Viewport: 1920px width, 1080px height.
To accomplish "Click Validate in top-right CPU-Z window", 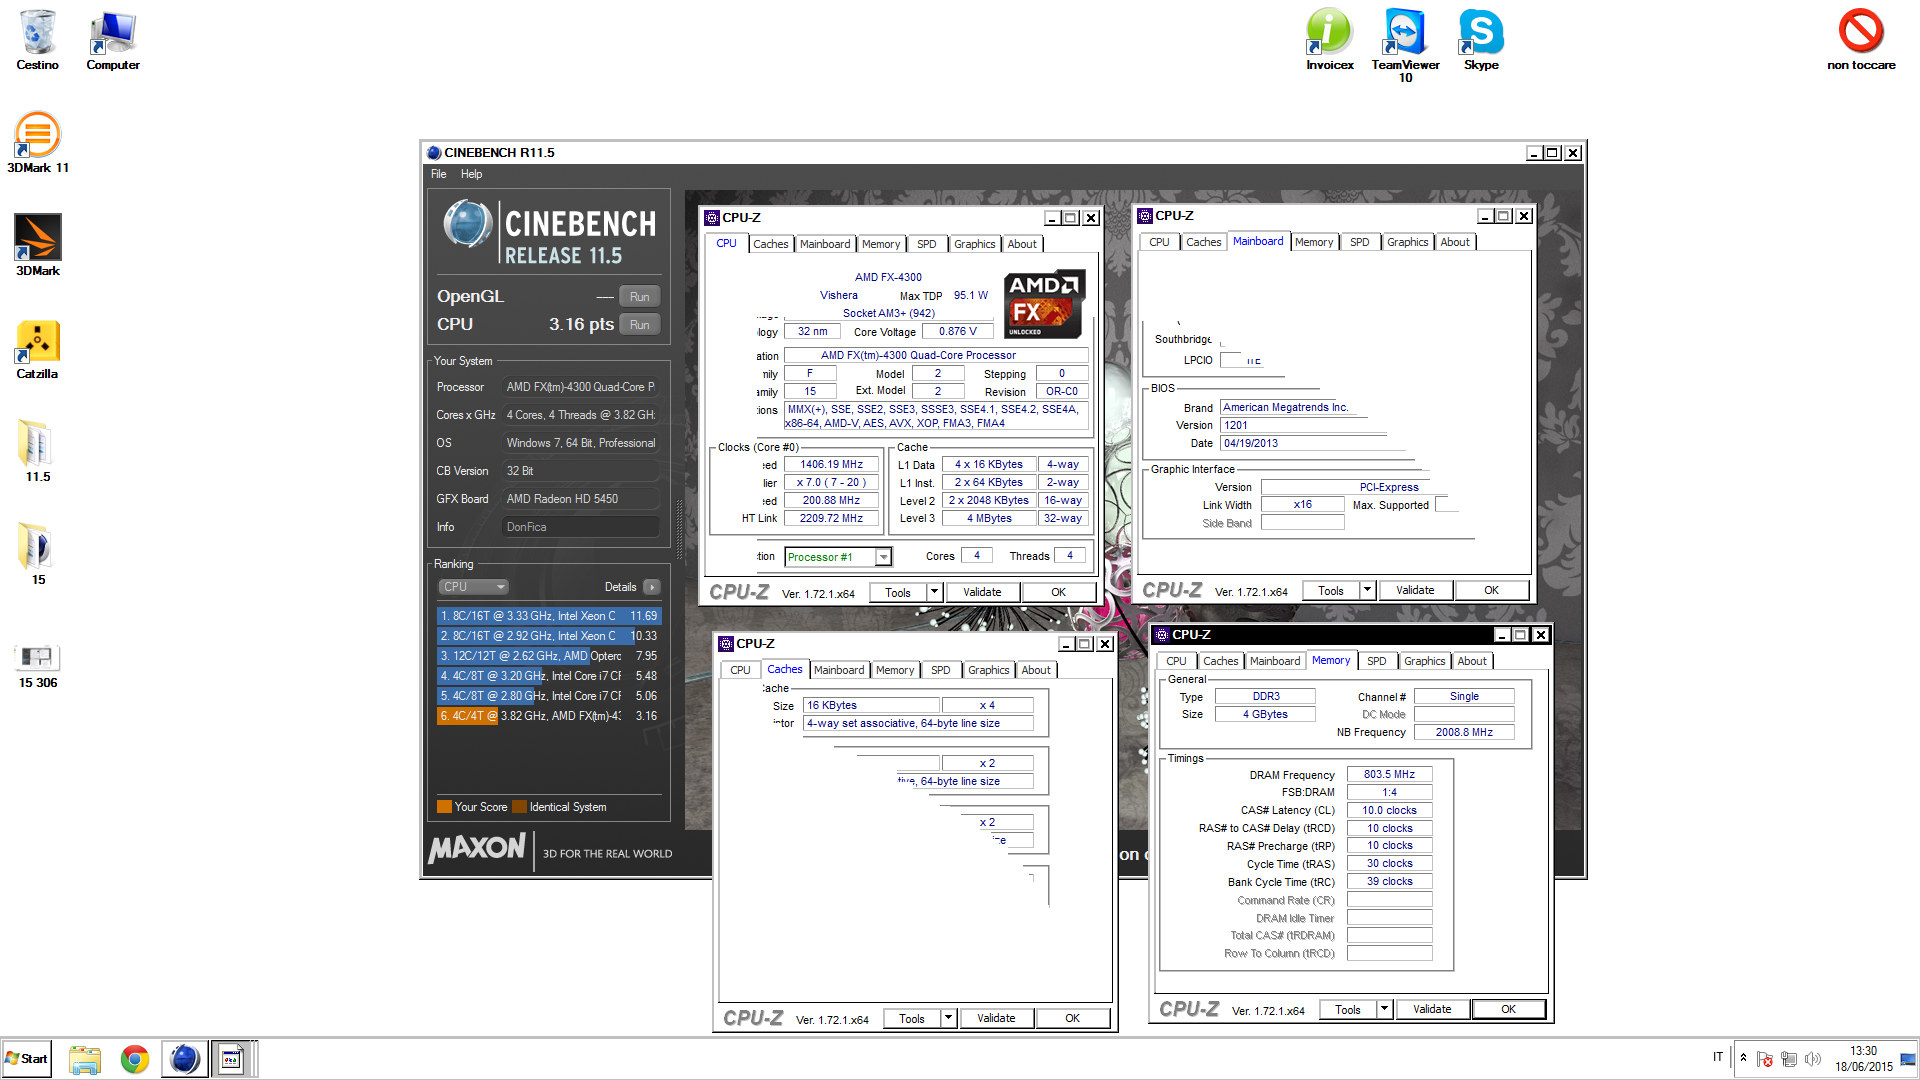I will coord(1415,590).
